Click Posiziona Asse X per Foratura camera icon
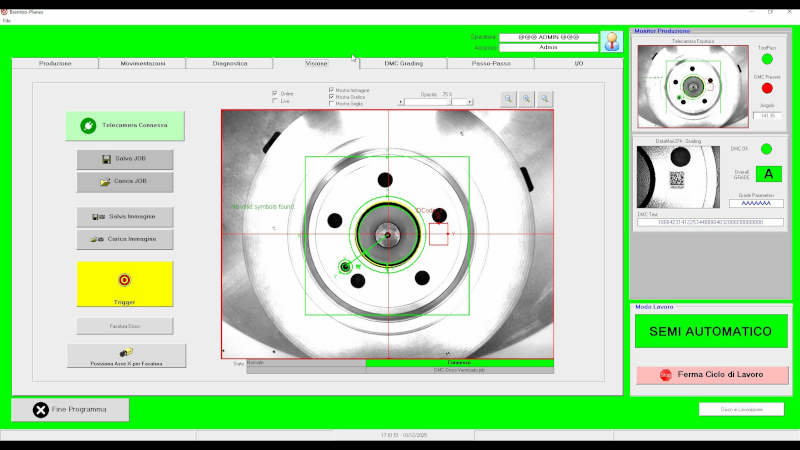 [x=126, y=352]
